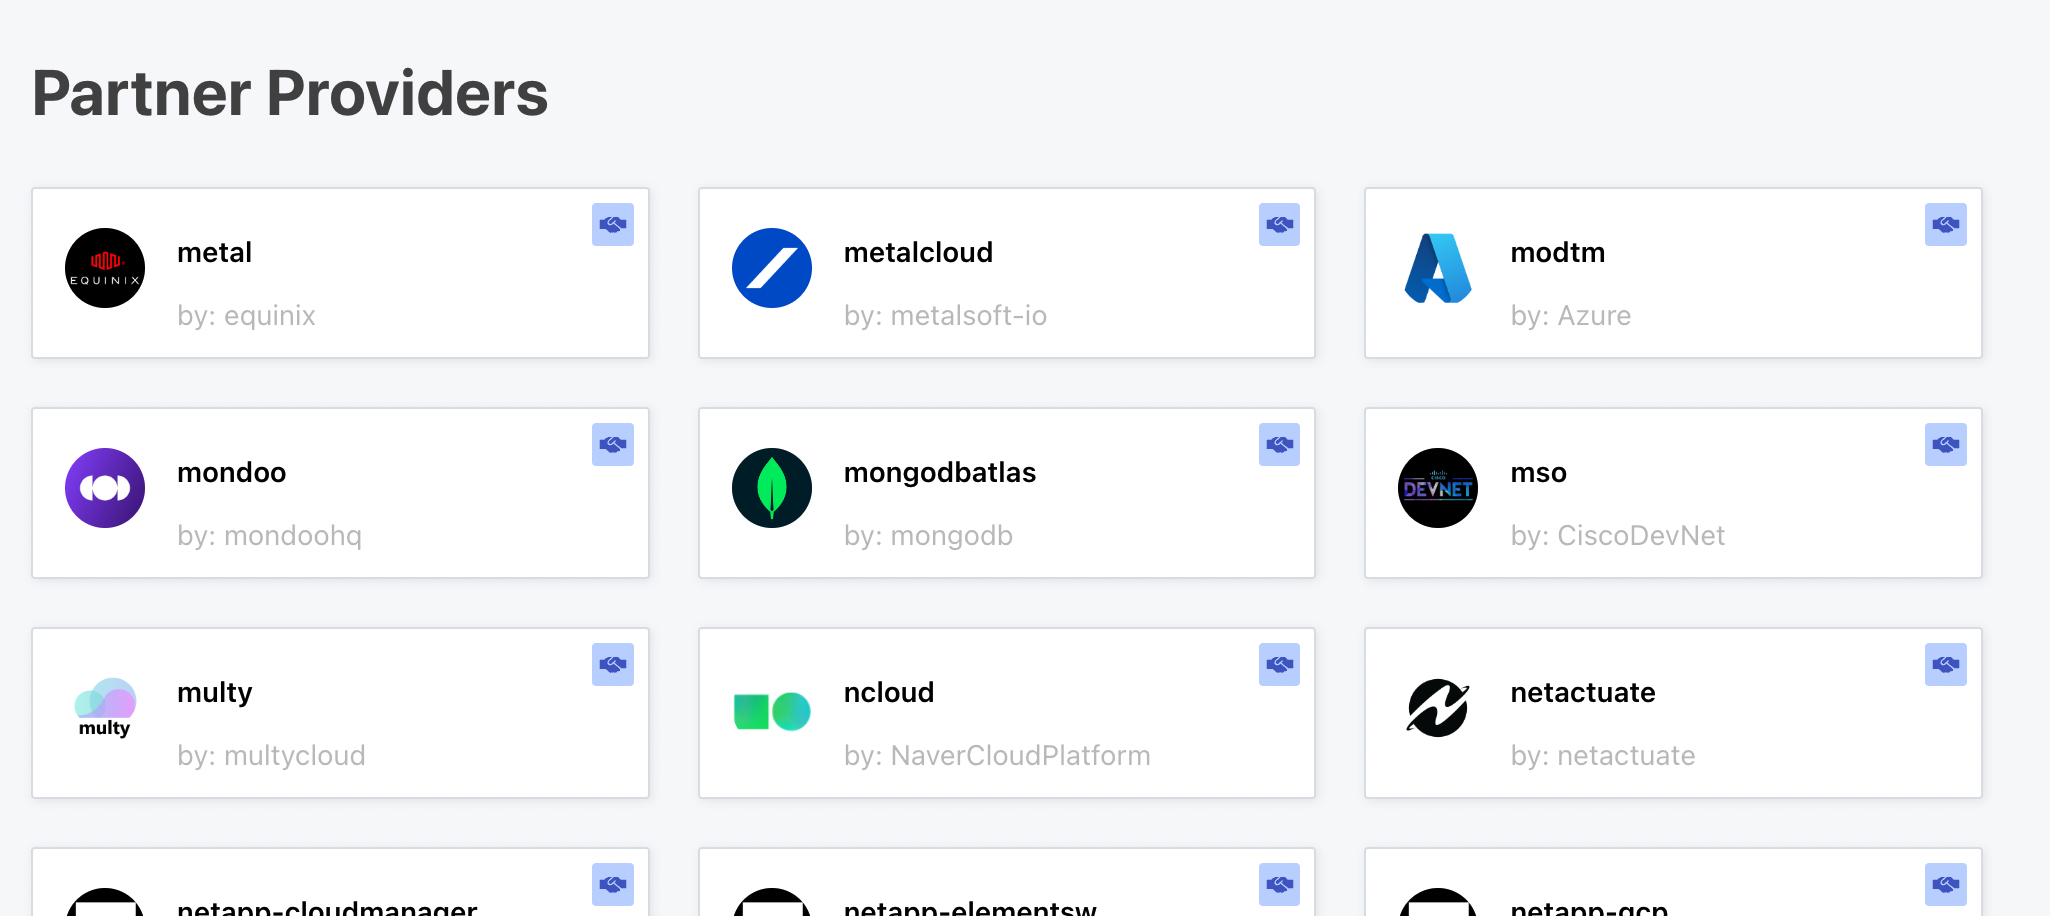
Task: Click the metalcloud blue slash logo
Action: coord(772,268)
